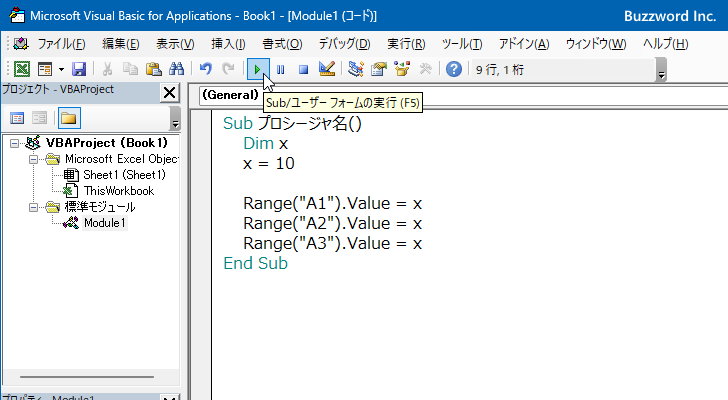Click the Paste clipboard icon
Image resolution: width=728 pixels, height=400 pixels.
point(153,70)
